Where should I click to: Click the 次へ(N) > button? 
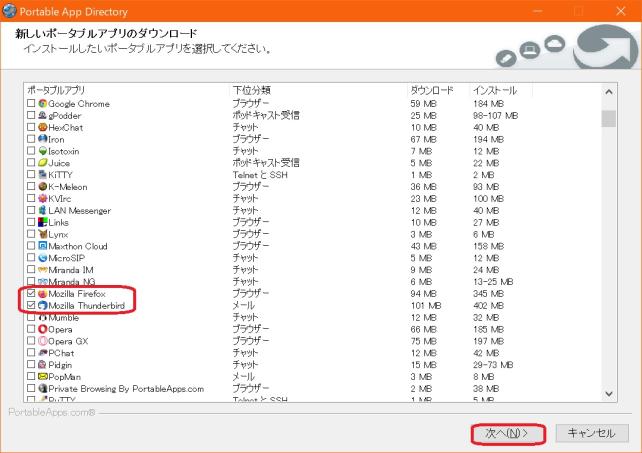tap(508, 434)
